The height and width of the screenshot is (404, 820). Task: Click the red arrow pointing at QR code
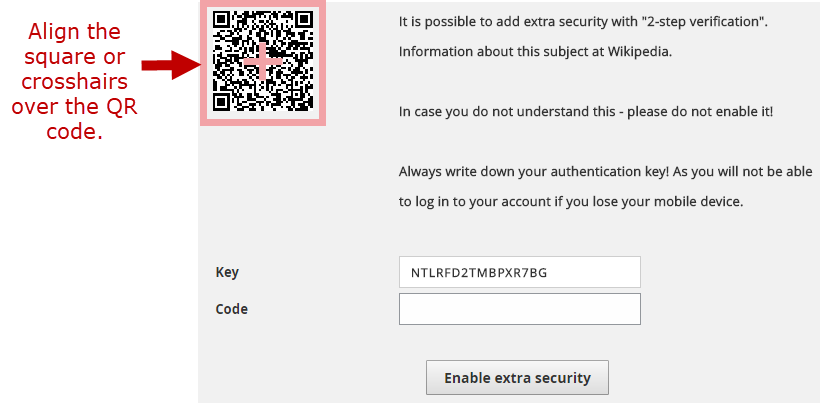tap(171, 65)
